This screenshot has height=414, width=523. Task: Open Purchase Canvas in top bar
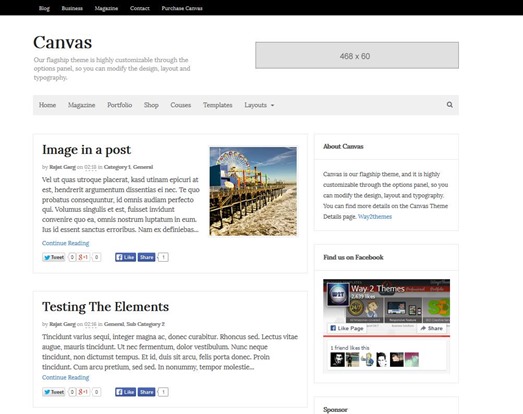point(182,8)
